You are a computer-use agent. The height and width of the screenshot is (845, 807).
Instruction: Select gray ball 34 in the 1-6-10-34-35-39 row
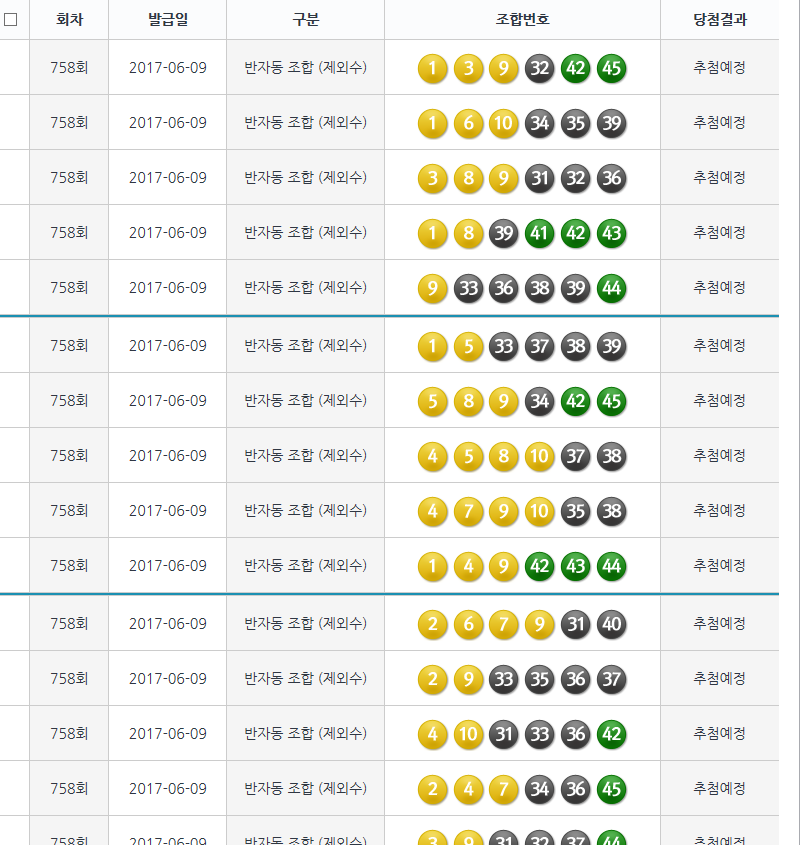click(540, 123)
